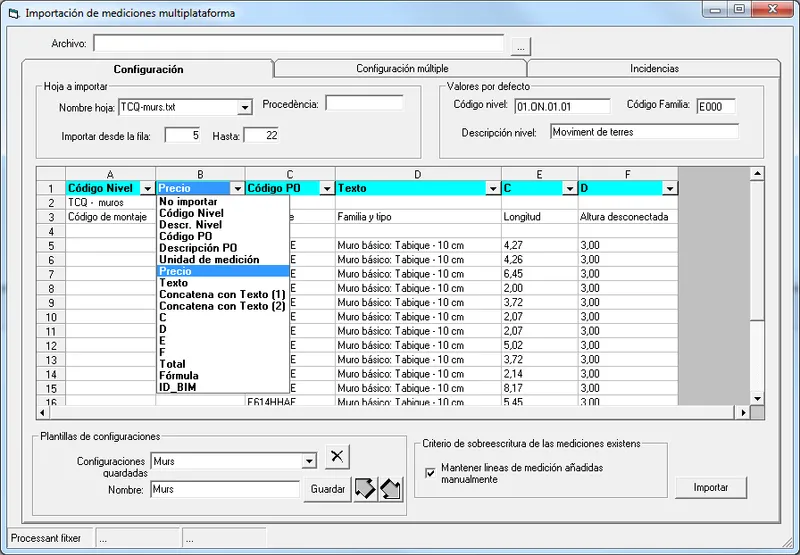Select Descr. Nivel option
This screenshot has width=800, height=555.
pyautogui.click(x=223, y=225)
